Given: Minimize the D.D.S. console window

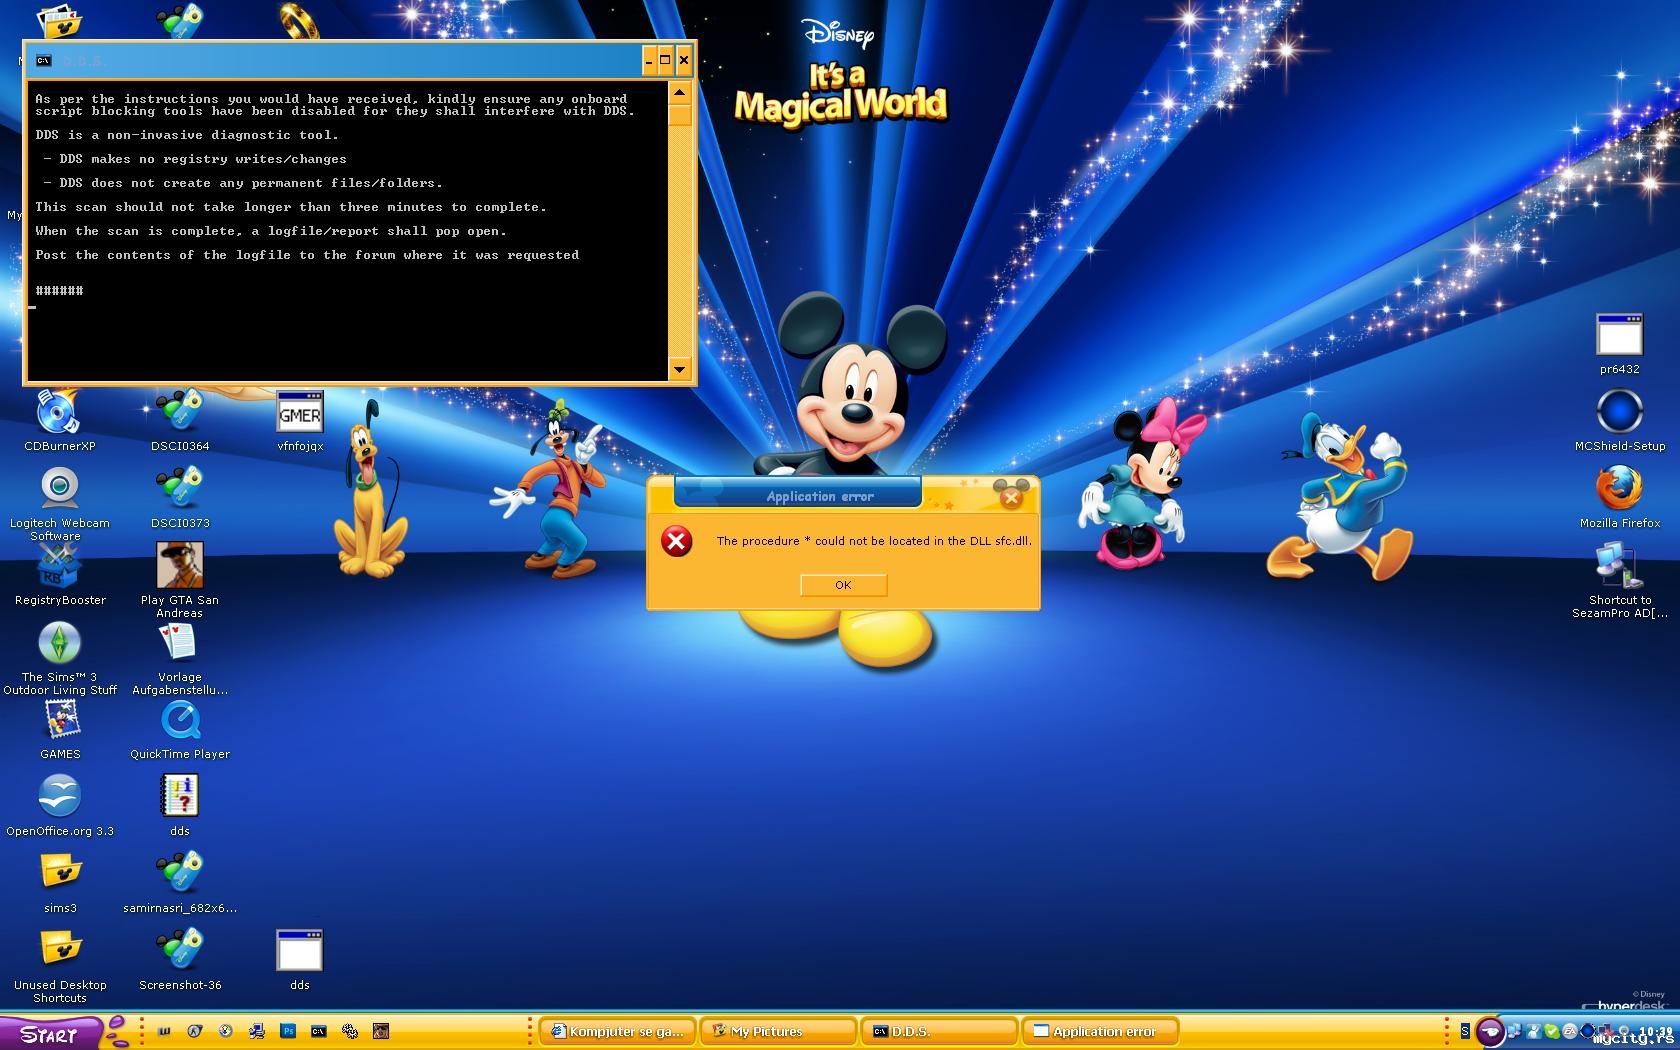Looking at the screenshot, I should tap(649, 60).
